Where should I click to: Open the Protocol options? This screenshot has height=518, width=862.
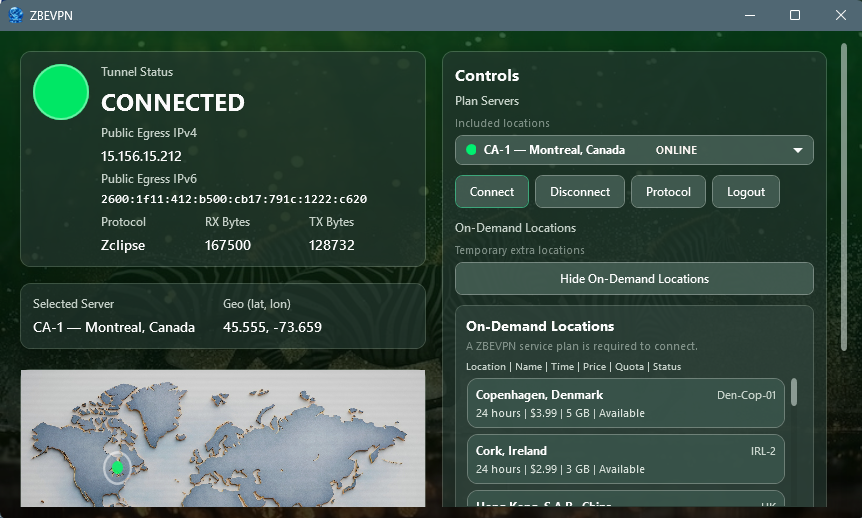point(668,192)
